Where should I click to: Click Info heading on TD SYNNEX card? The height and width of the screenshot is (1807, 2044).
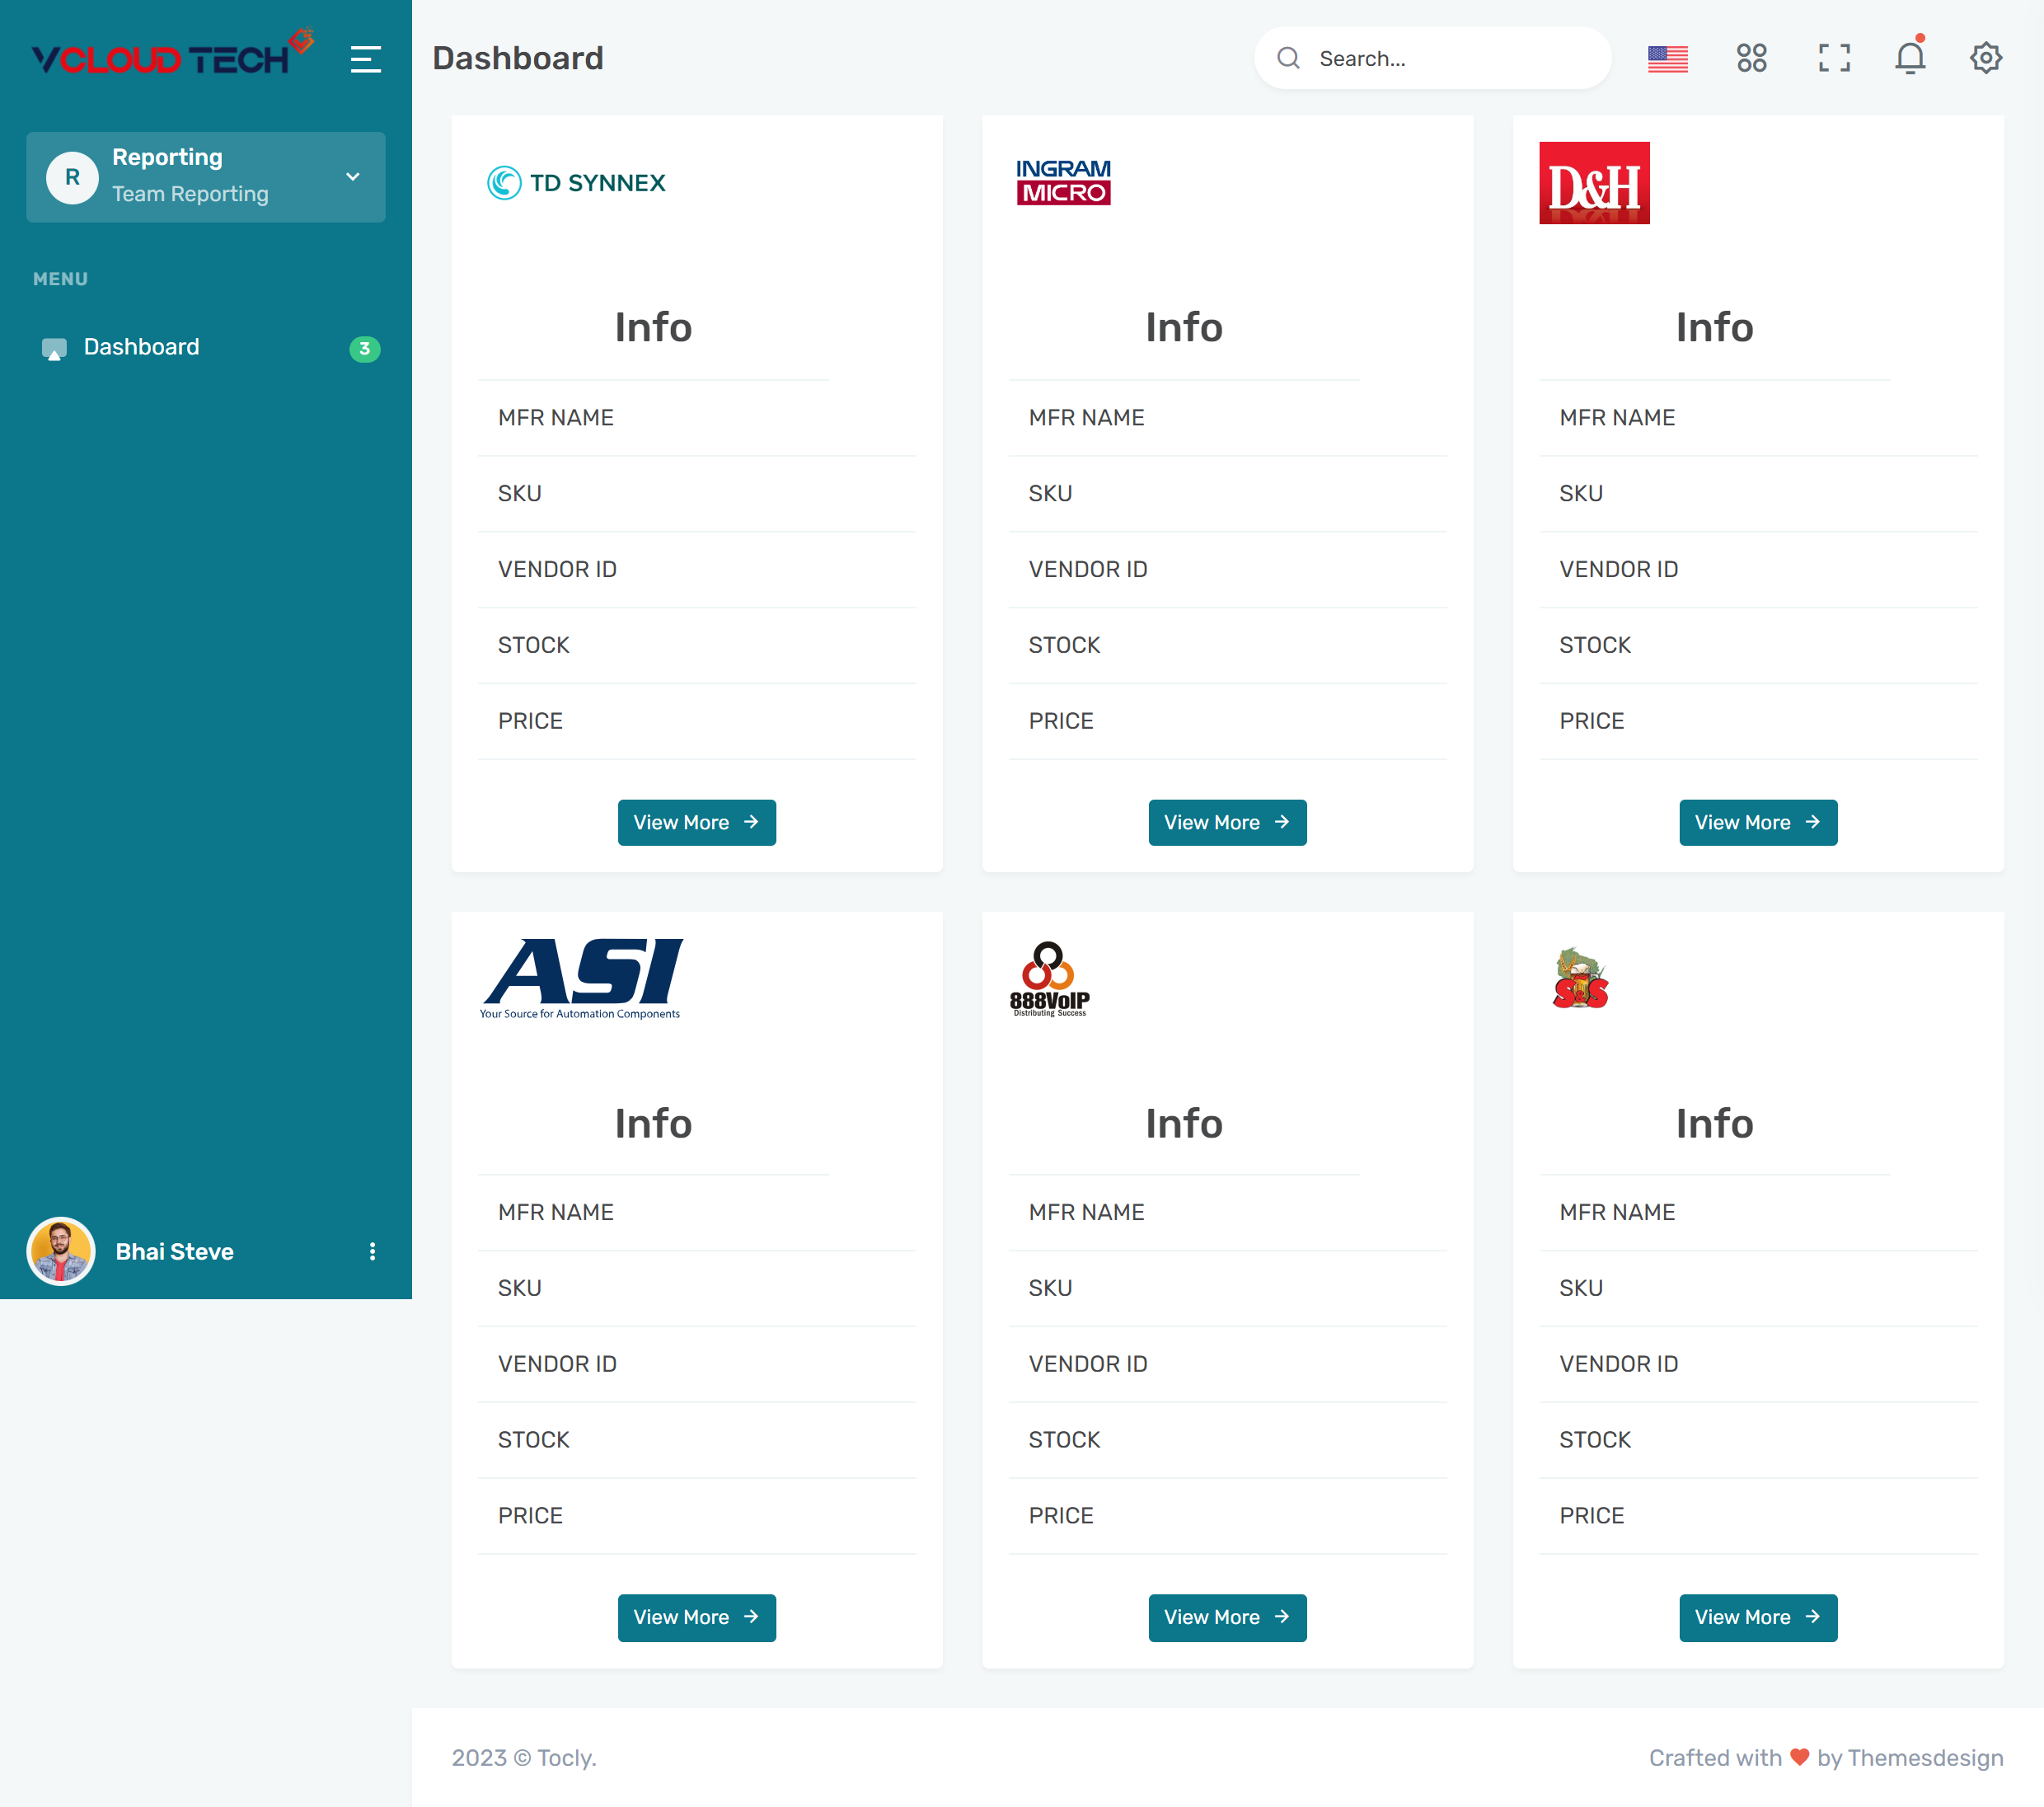click(x=653, y=328)
